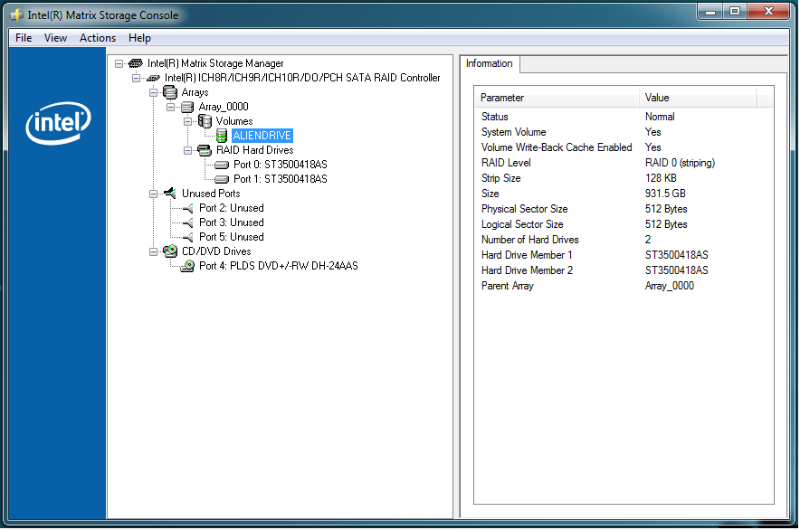Open the Actions menu
The height and width of the screenshot is (530, 800).
97,38
